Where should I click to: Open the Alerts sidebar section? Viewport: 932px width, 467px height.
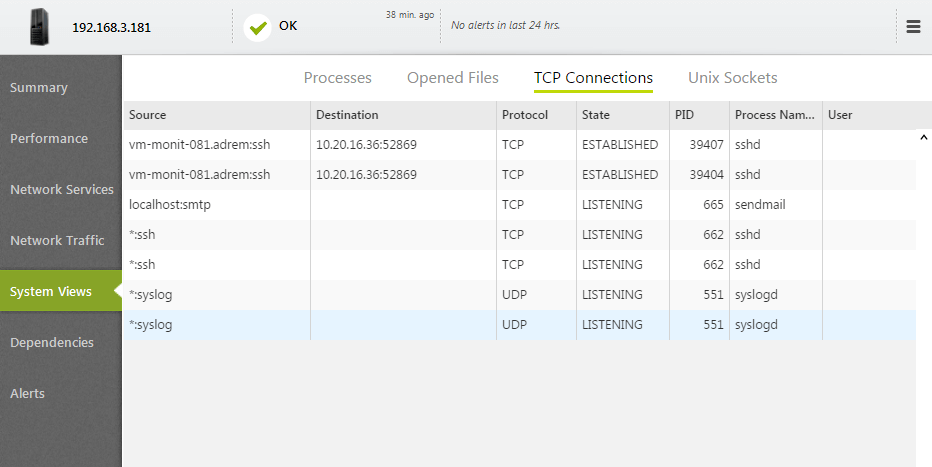point(27,393)
